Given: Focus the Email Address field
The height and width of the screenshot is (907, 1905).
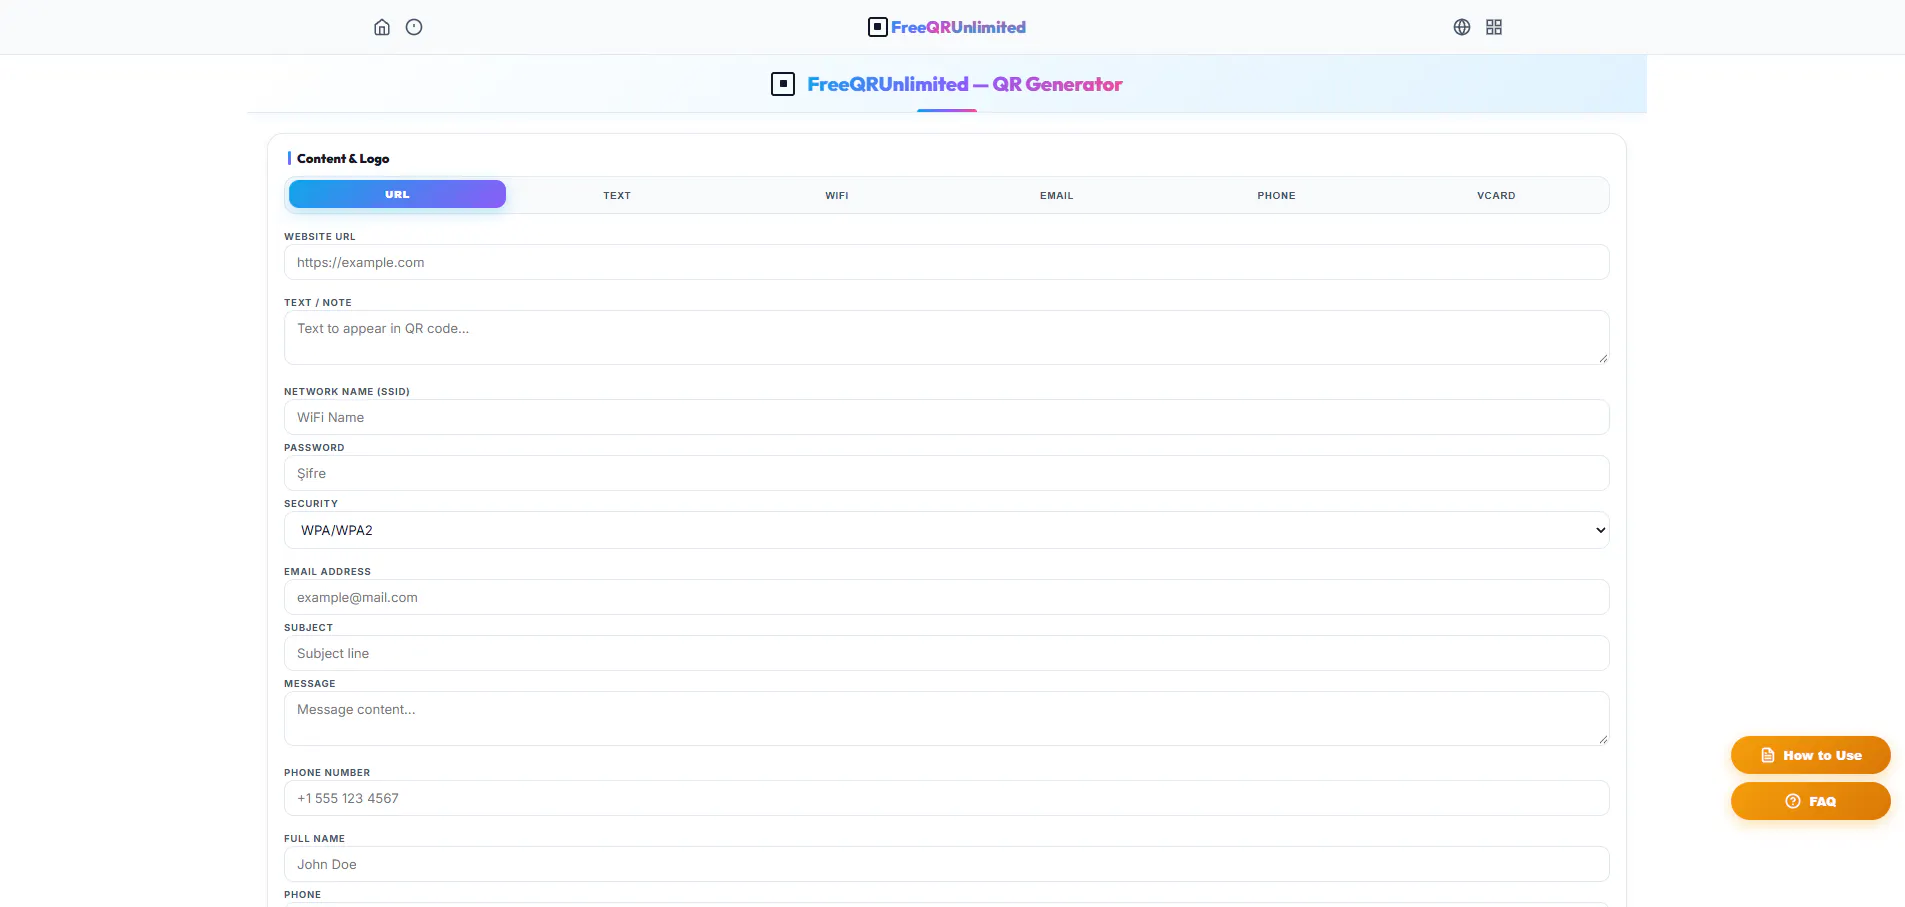Looking at the screenshot, I should (x=947, y=597).
